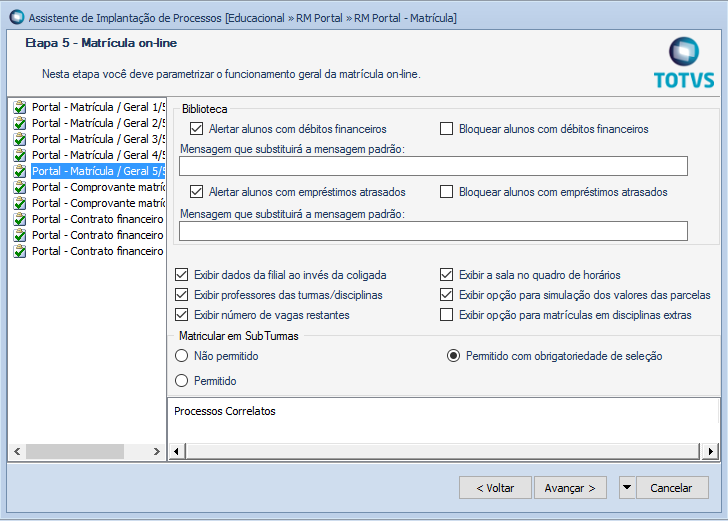Click the Biblioteca group label

[x=205, y=109]
